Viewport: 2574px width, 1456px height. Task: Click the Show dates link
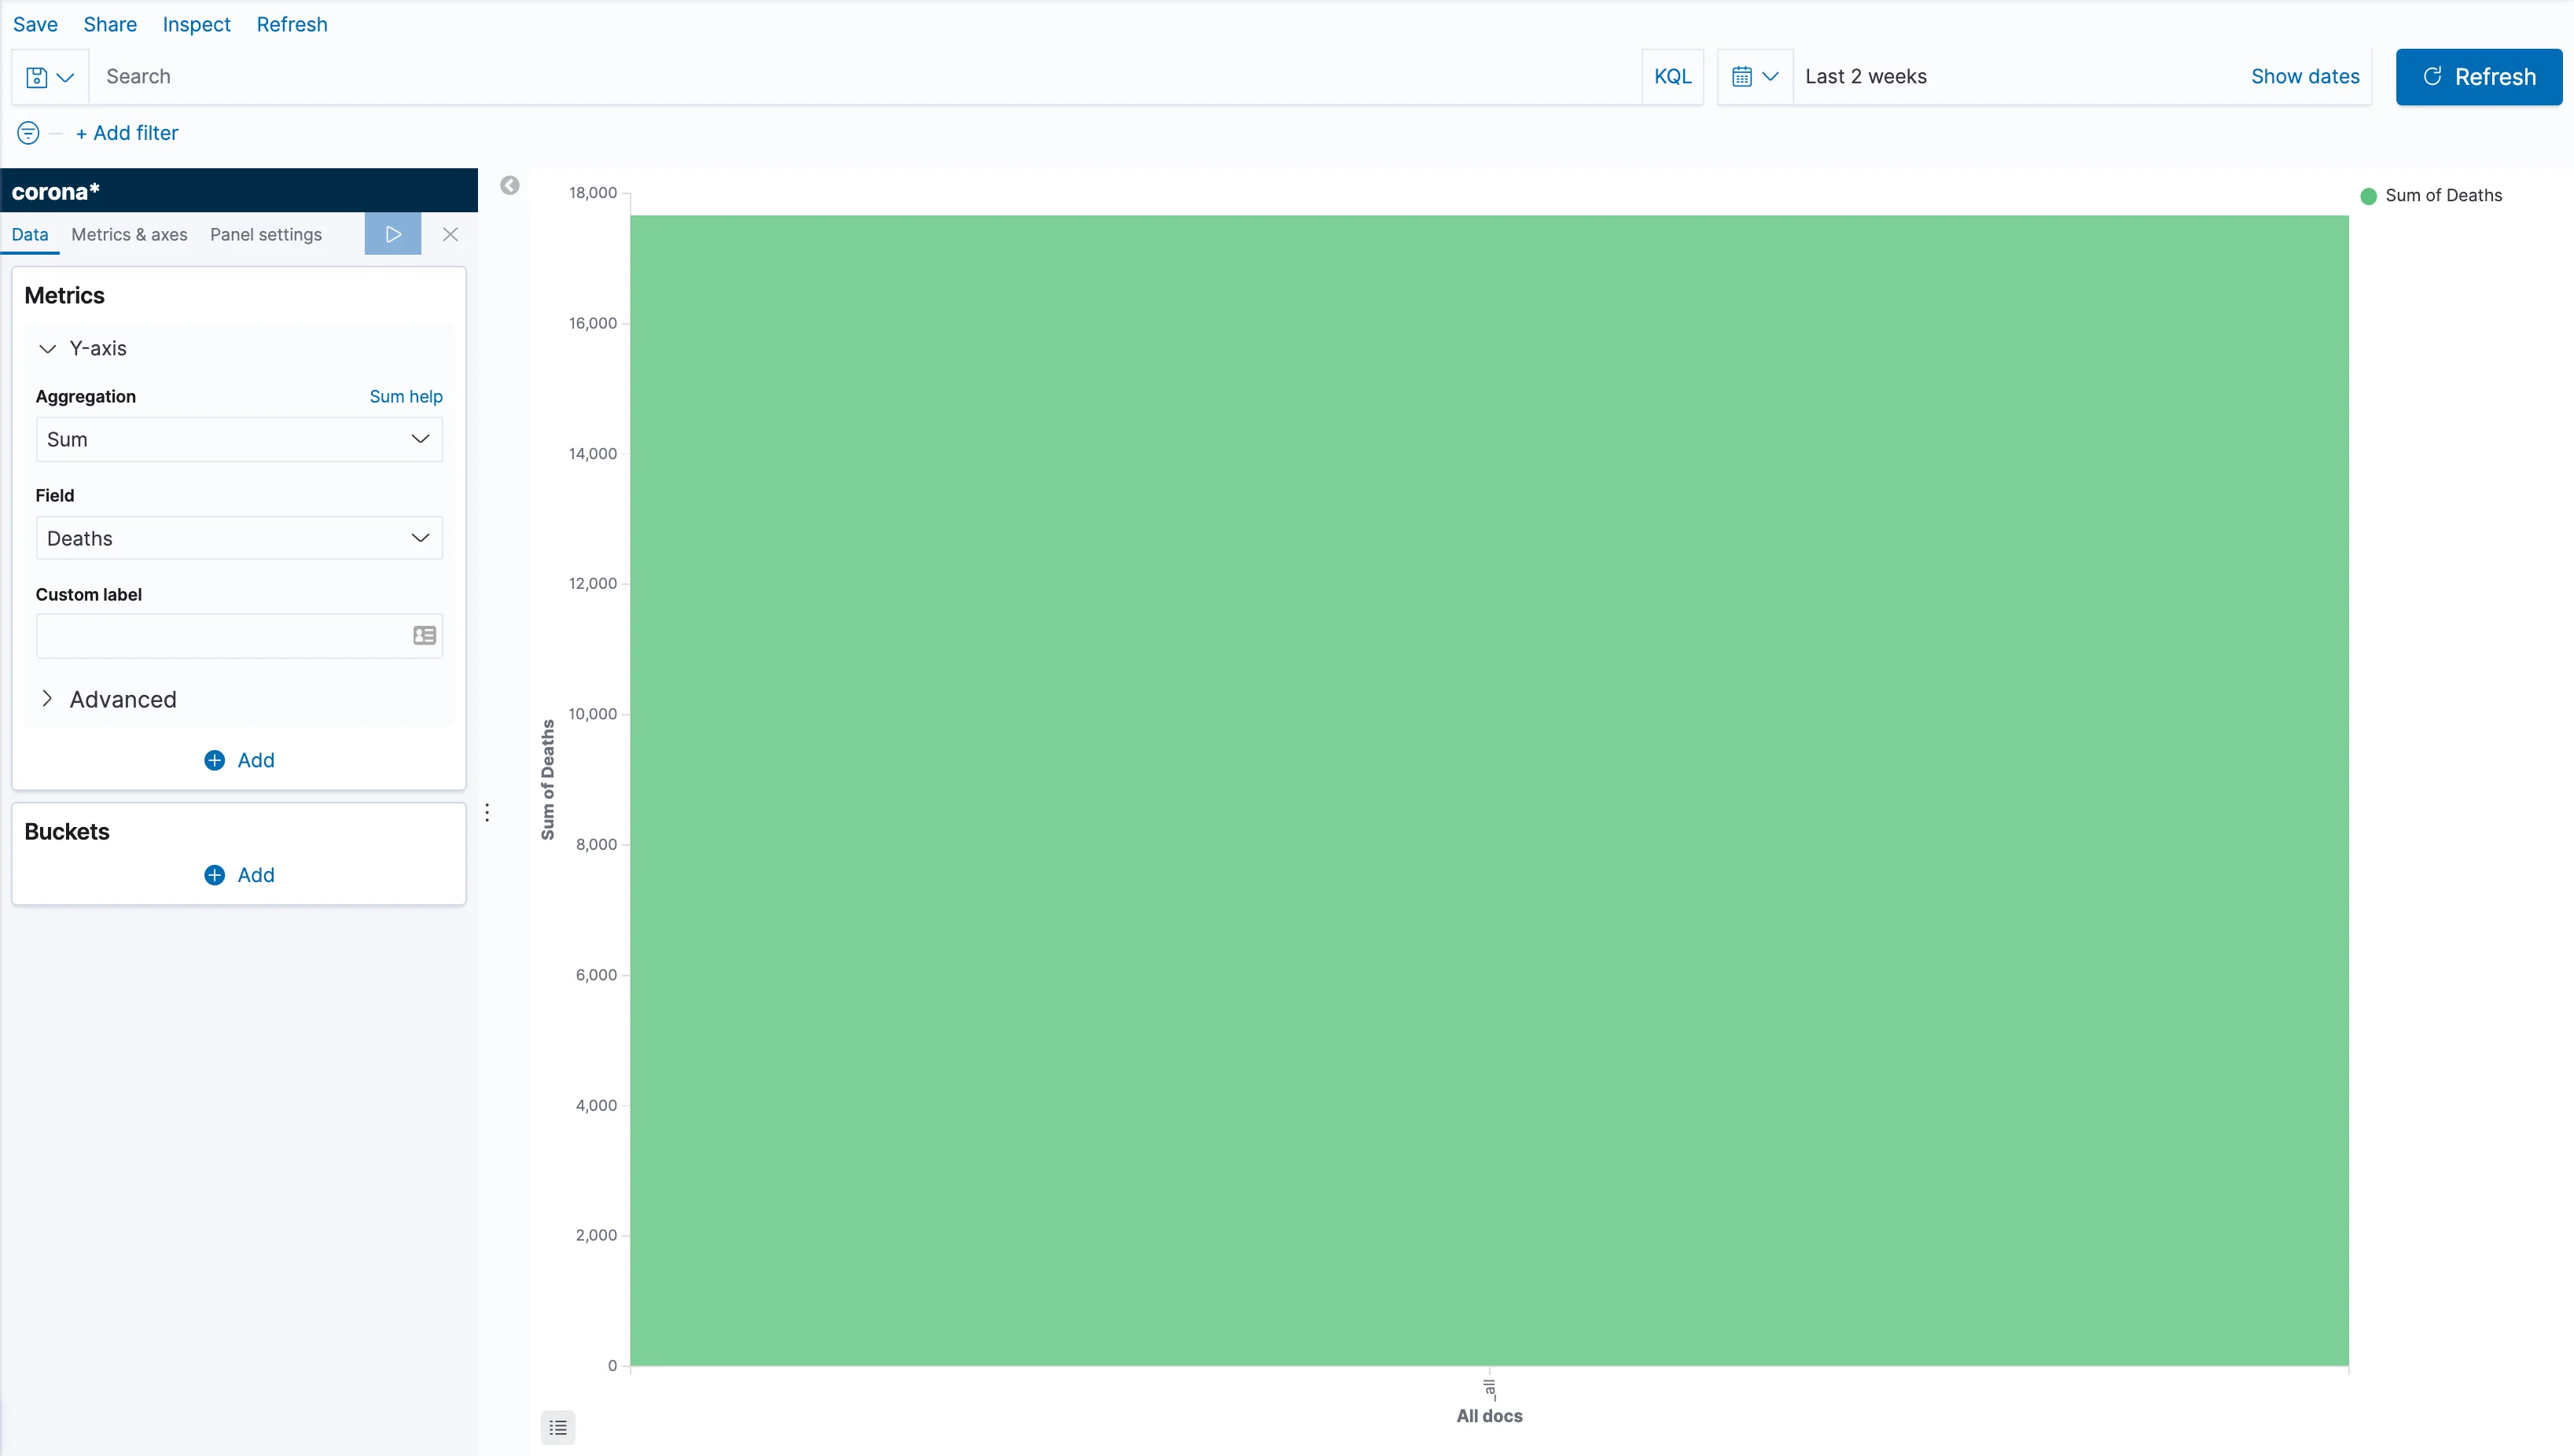pyautogui.click(x=2304, y=77)
